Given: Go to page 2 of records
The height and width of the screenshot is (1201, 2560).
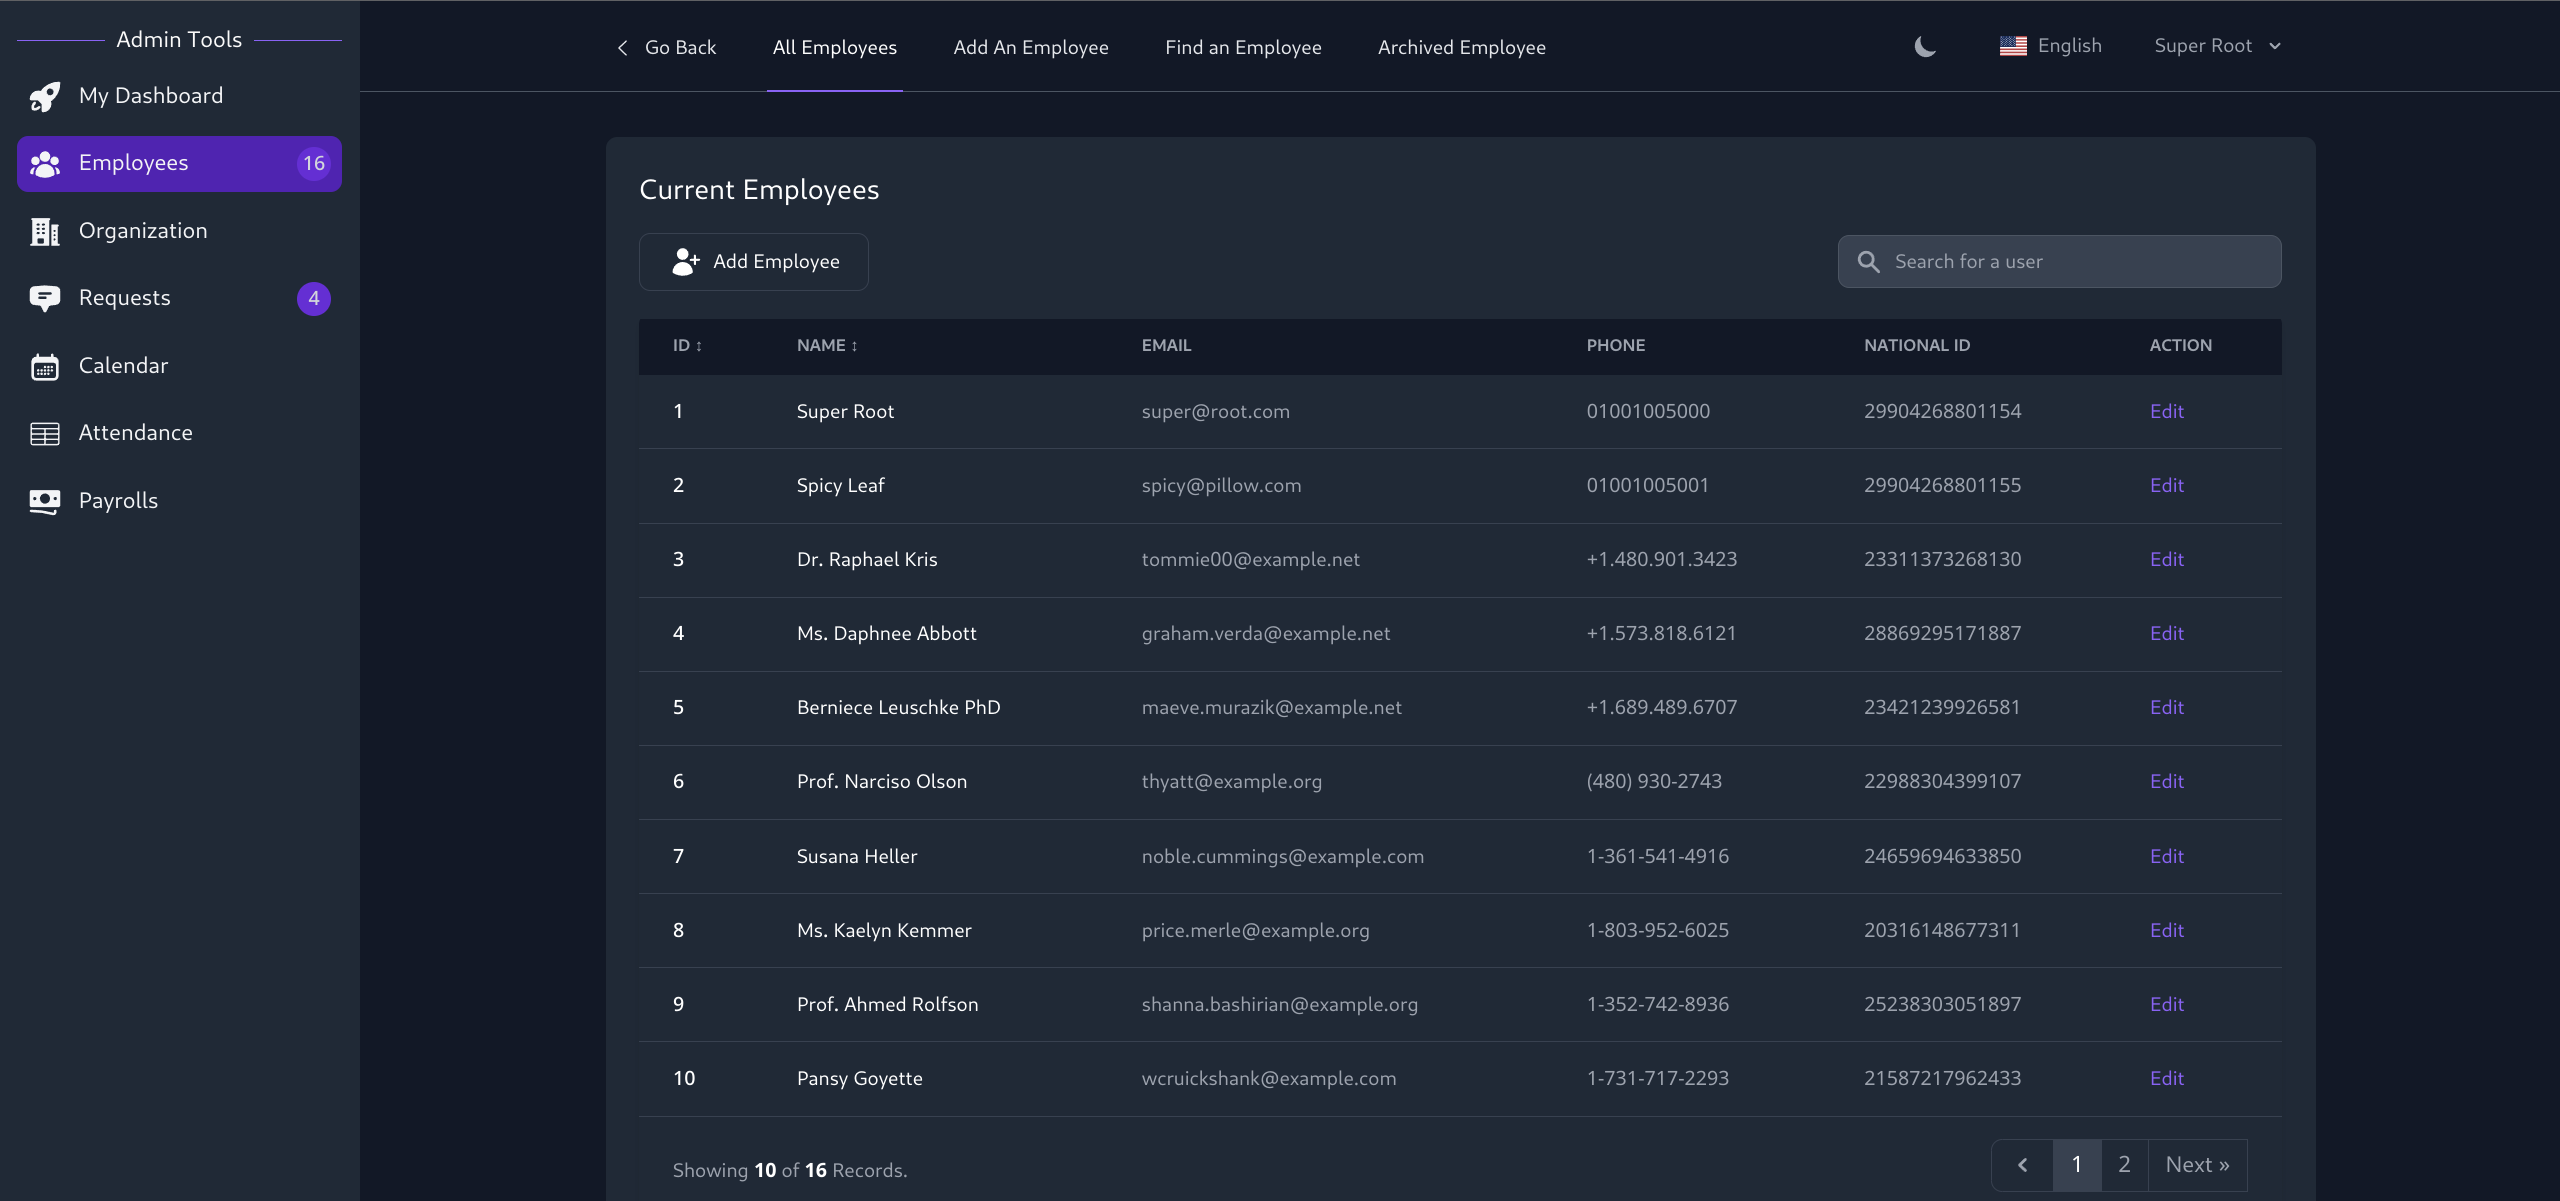Looking at the screenshot, I should click(2124, 1165).
